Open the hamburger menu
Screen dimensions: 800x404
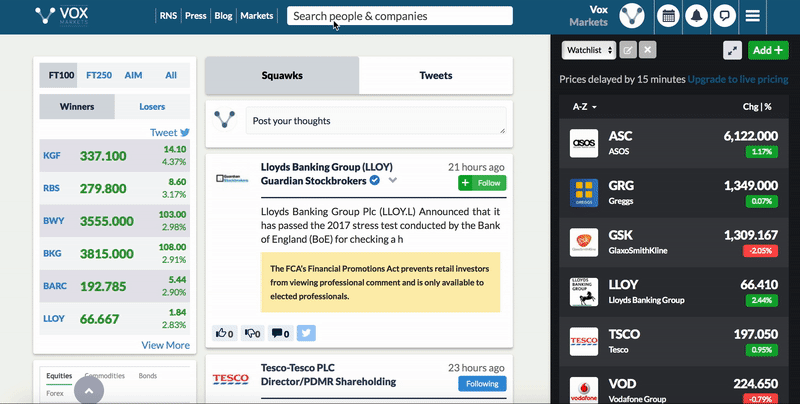[x=753, y=16]
